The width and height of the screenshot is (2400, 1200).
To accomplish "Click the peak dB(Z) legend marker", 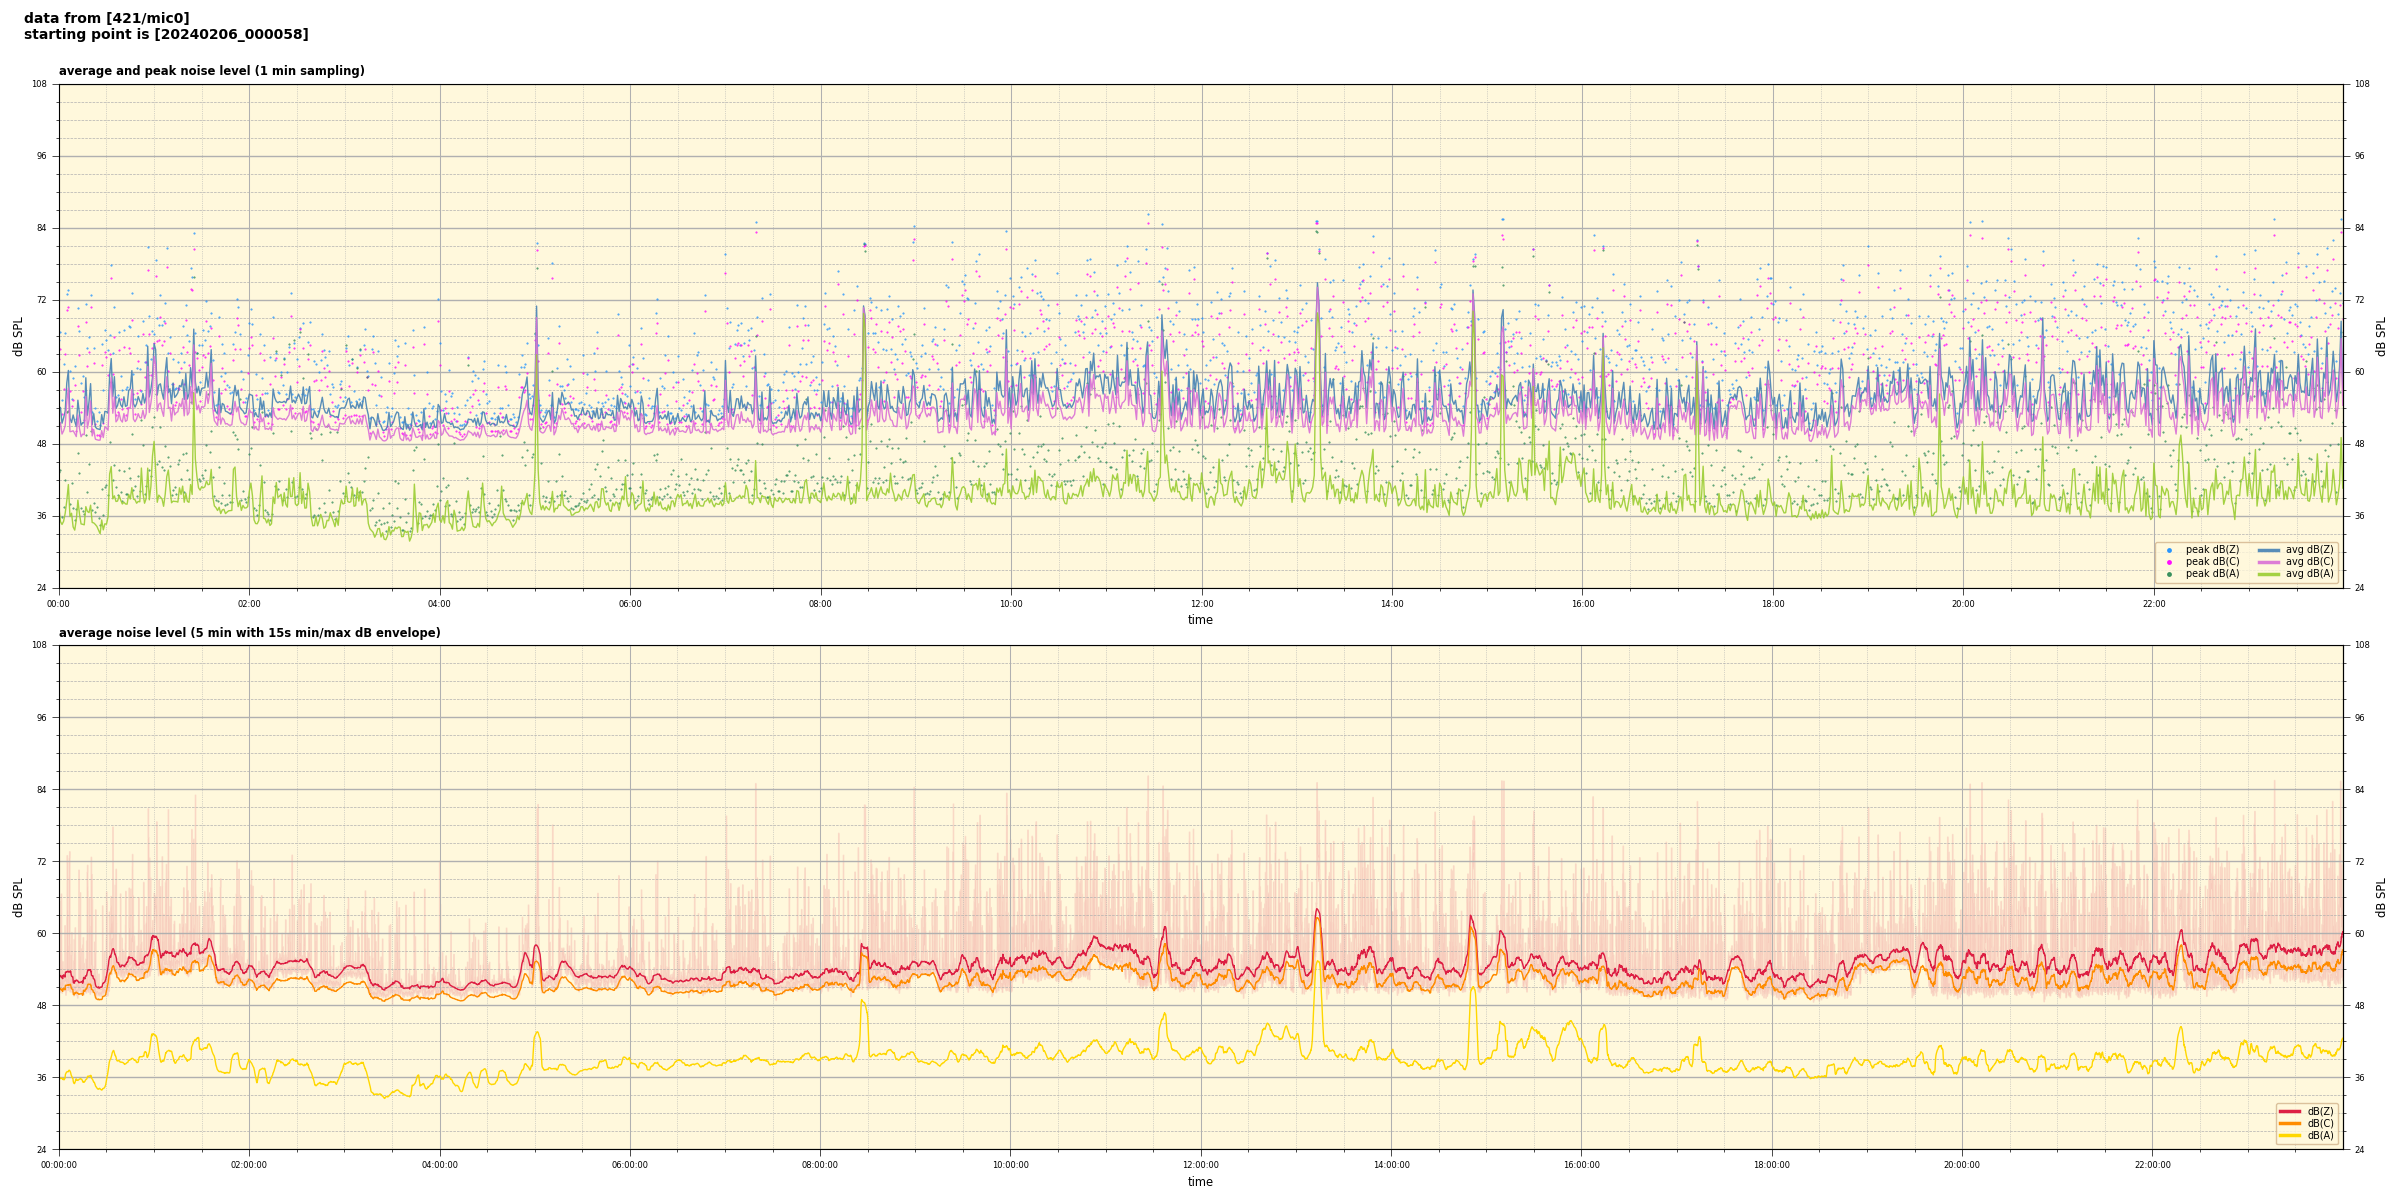I will click(2169, 550).
